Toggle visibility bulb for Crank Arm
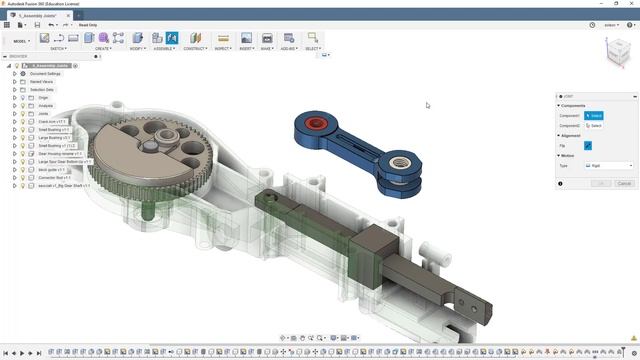Screen dimensions: 640x360 [x=23, y=122]
